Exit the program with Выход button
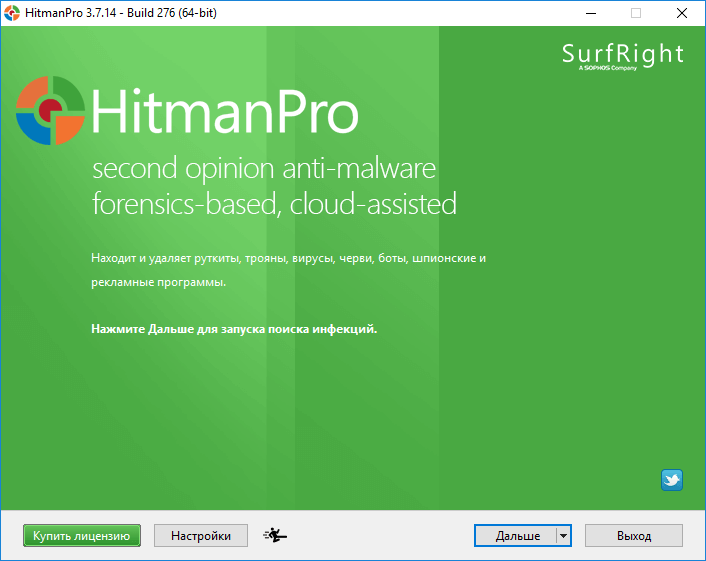This screenshot has width=706, height=561. click(634, 536)
